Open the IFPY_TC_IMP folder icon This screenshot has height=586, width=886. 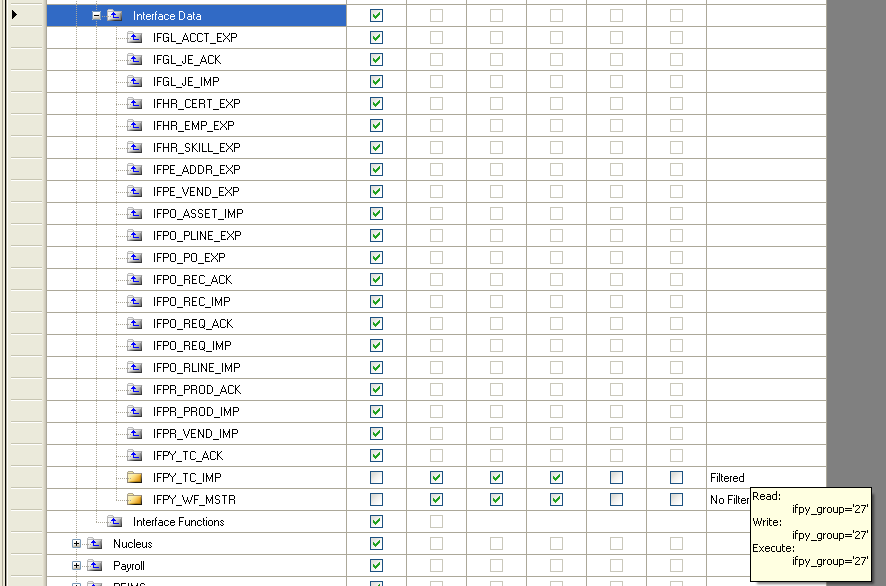[134, 477]
